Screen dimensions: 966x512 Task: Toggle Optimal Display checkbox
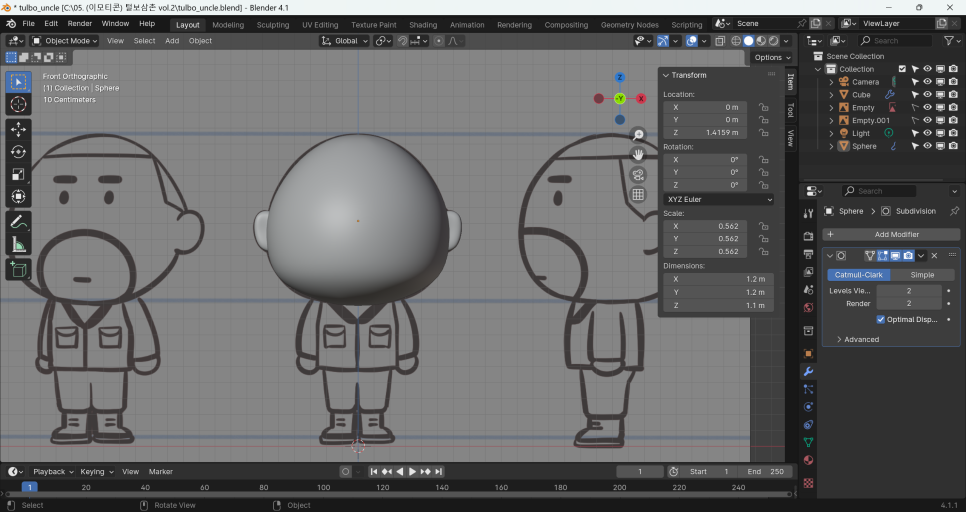coord(880,319)
